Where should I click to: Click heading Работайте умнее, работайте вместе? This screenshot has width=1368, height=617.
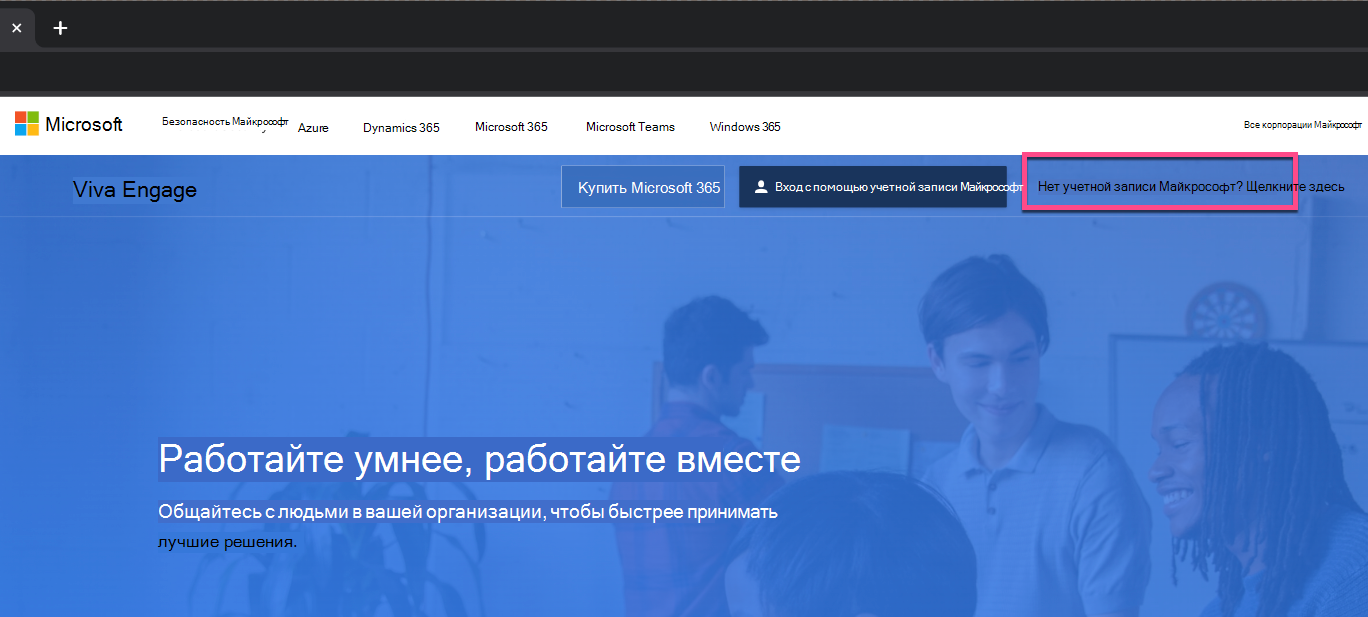click(x=480, y=459)
